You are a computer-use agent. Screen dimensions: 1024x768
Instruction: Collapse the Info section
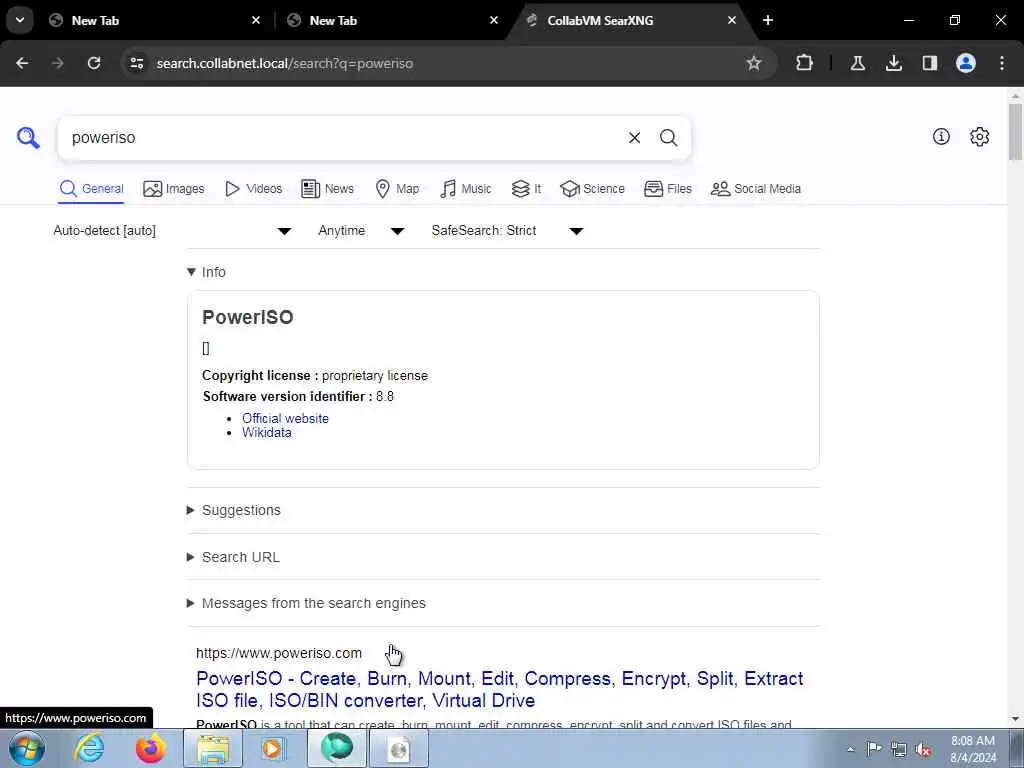pos(206,272)
